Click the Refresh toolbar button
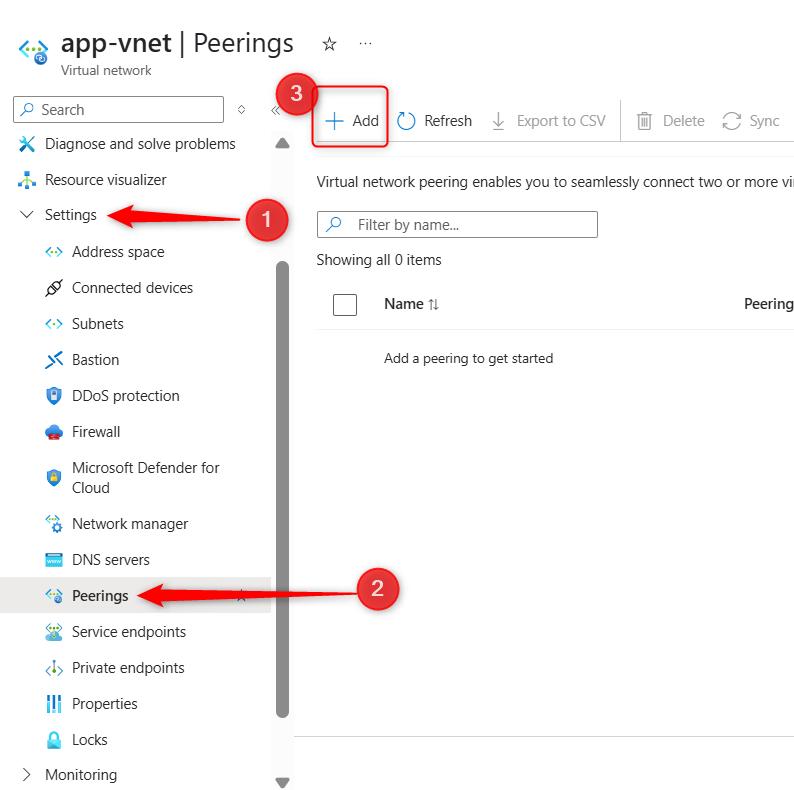 point(434,121)
